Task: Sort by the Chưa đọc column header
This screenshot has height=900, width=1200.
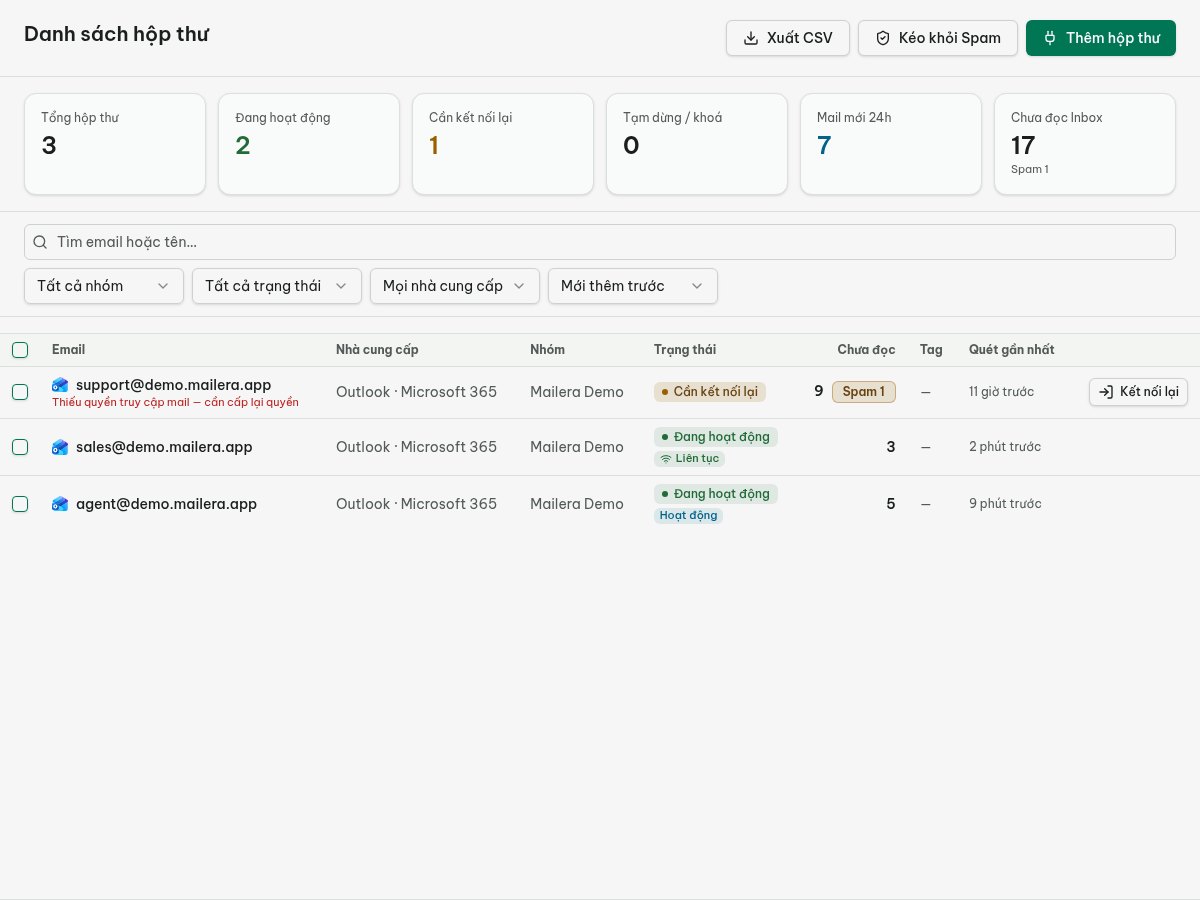Action: (866, 350)
